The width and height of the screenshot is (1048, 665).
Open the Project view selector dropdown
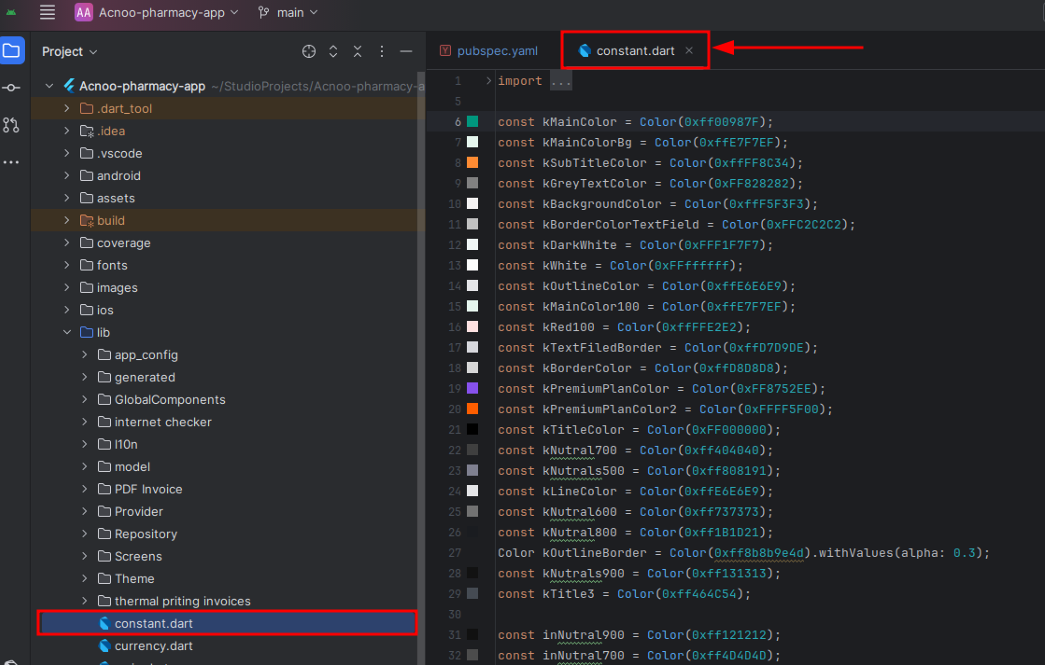[x=70, y=51]
